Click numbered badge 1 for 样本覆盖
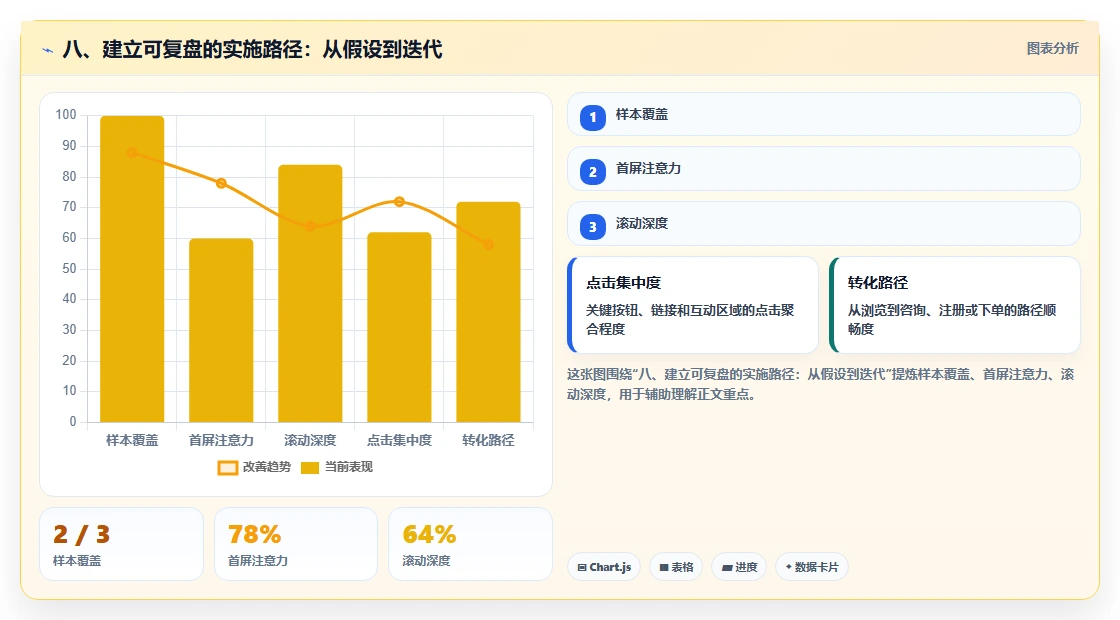The image size is (1120, 620). (x=592, y=117)
